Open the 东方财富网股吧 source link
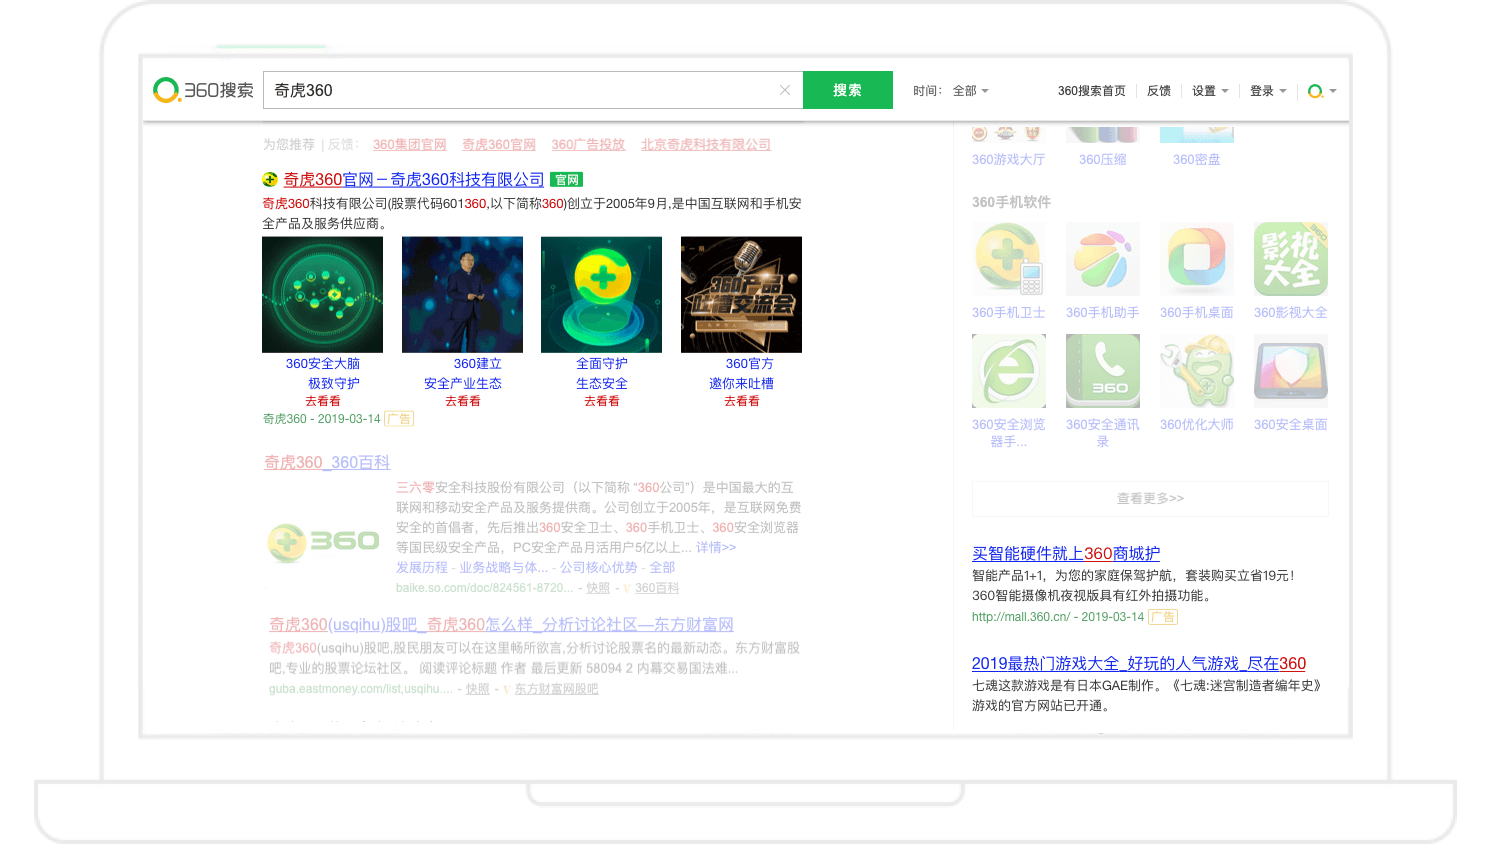This screenshot has width=1491, height=844. pyautogui.click(x=556, y=689)
